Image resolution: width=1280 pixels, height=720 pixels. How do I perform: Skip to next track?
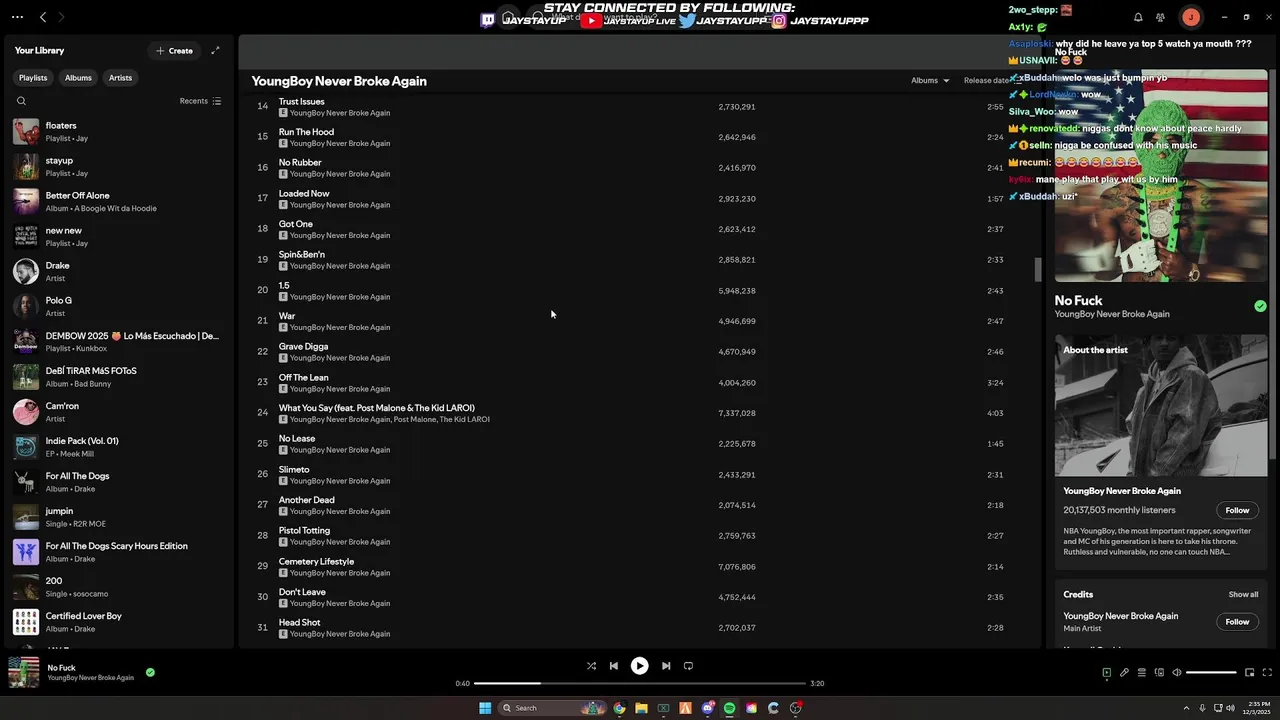pos(666,666)
